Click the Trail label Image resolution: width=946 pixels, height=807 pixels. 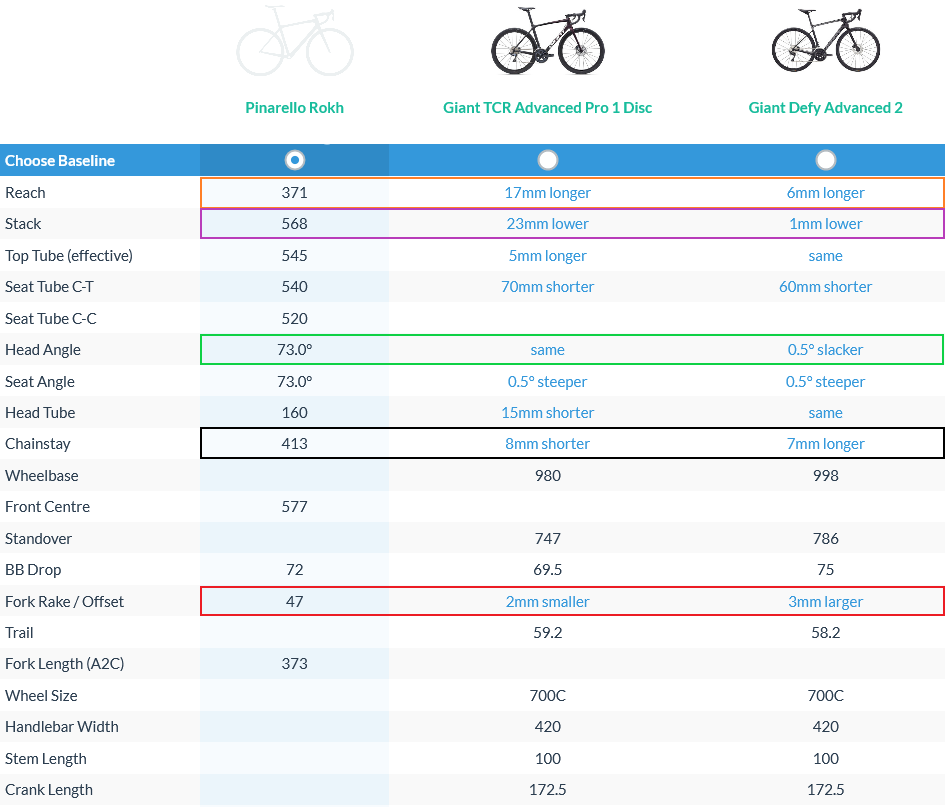[x=19, y=633]
